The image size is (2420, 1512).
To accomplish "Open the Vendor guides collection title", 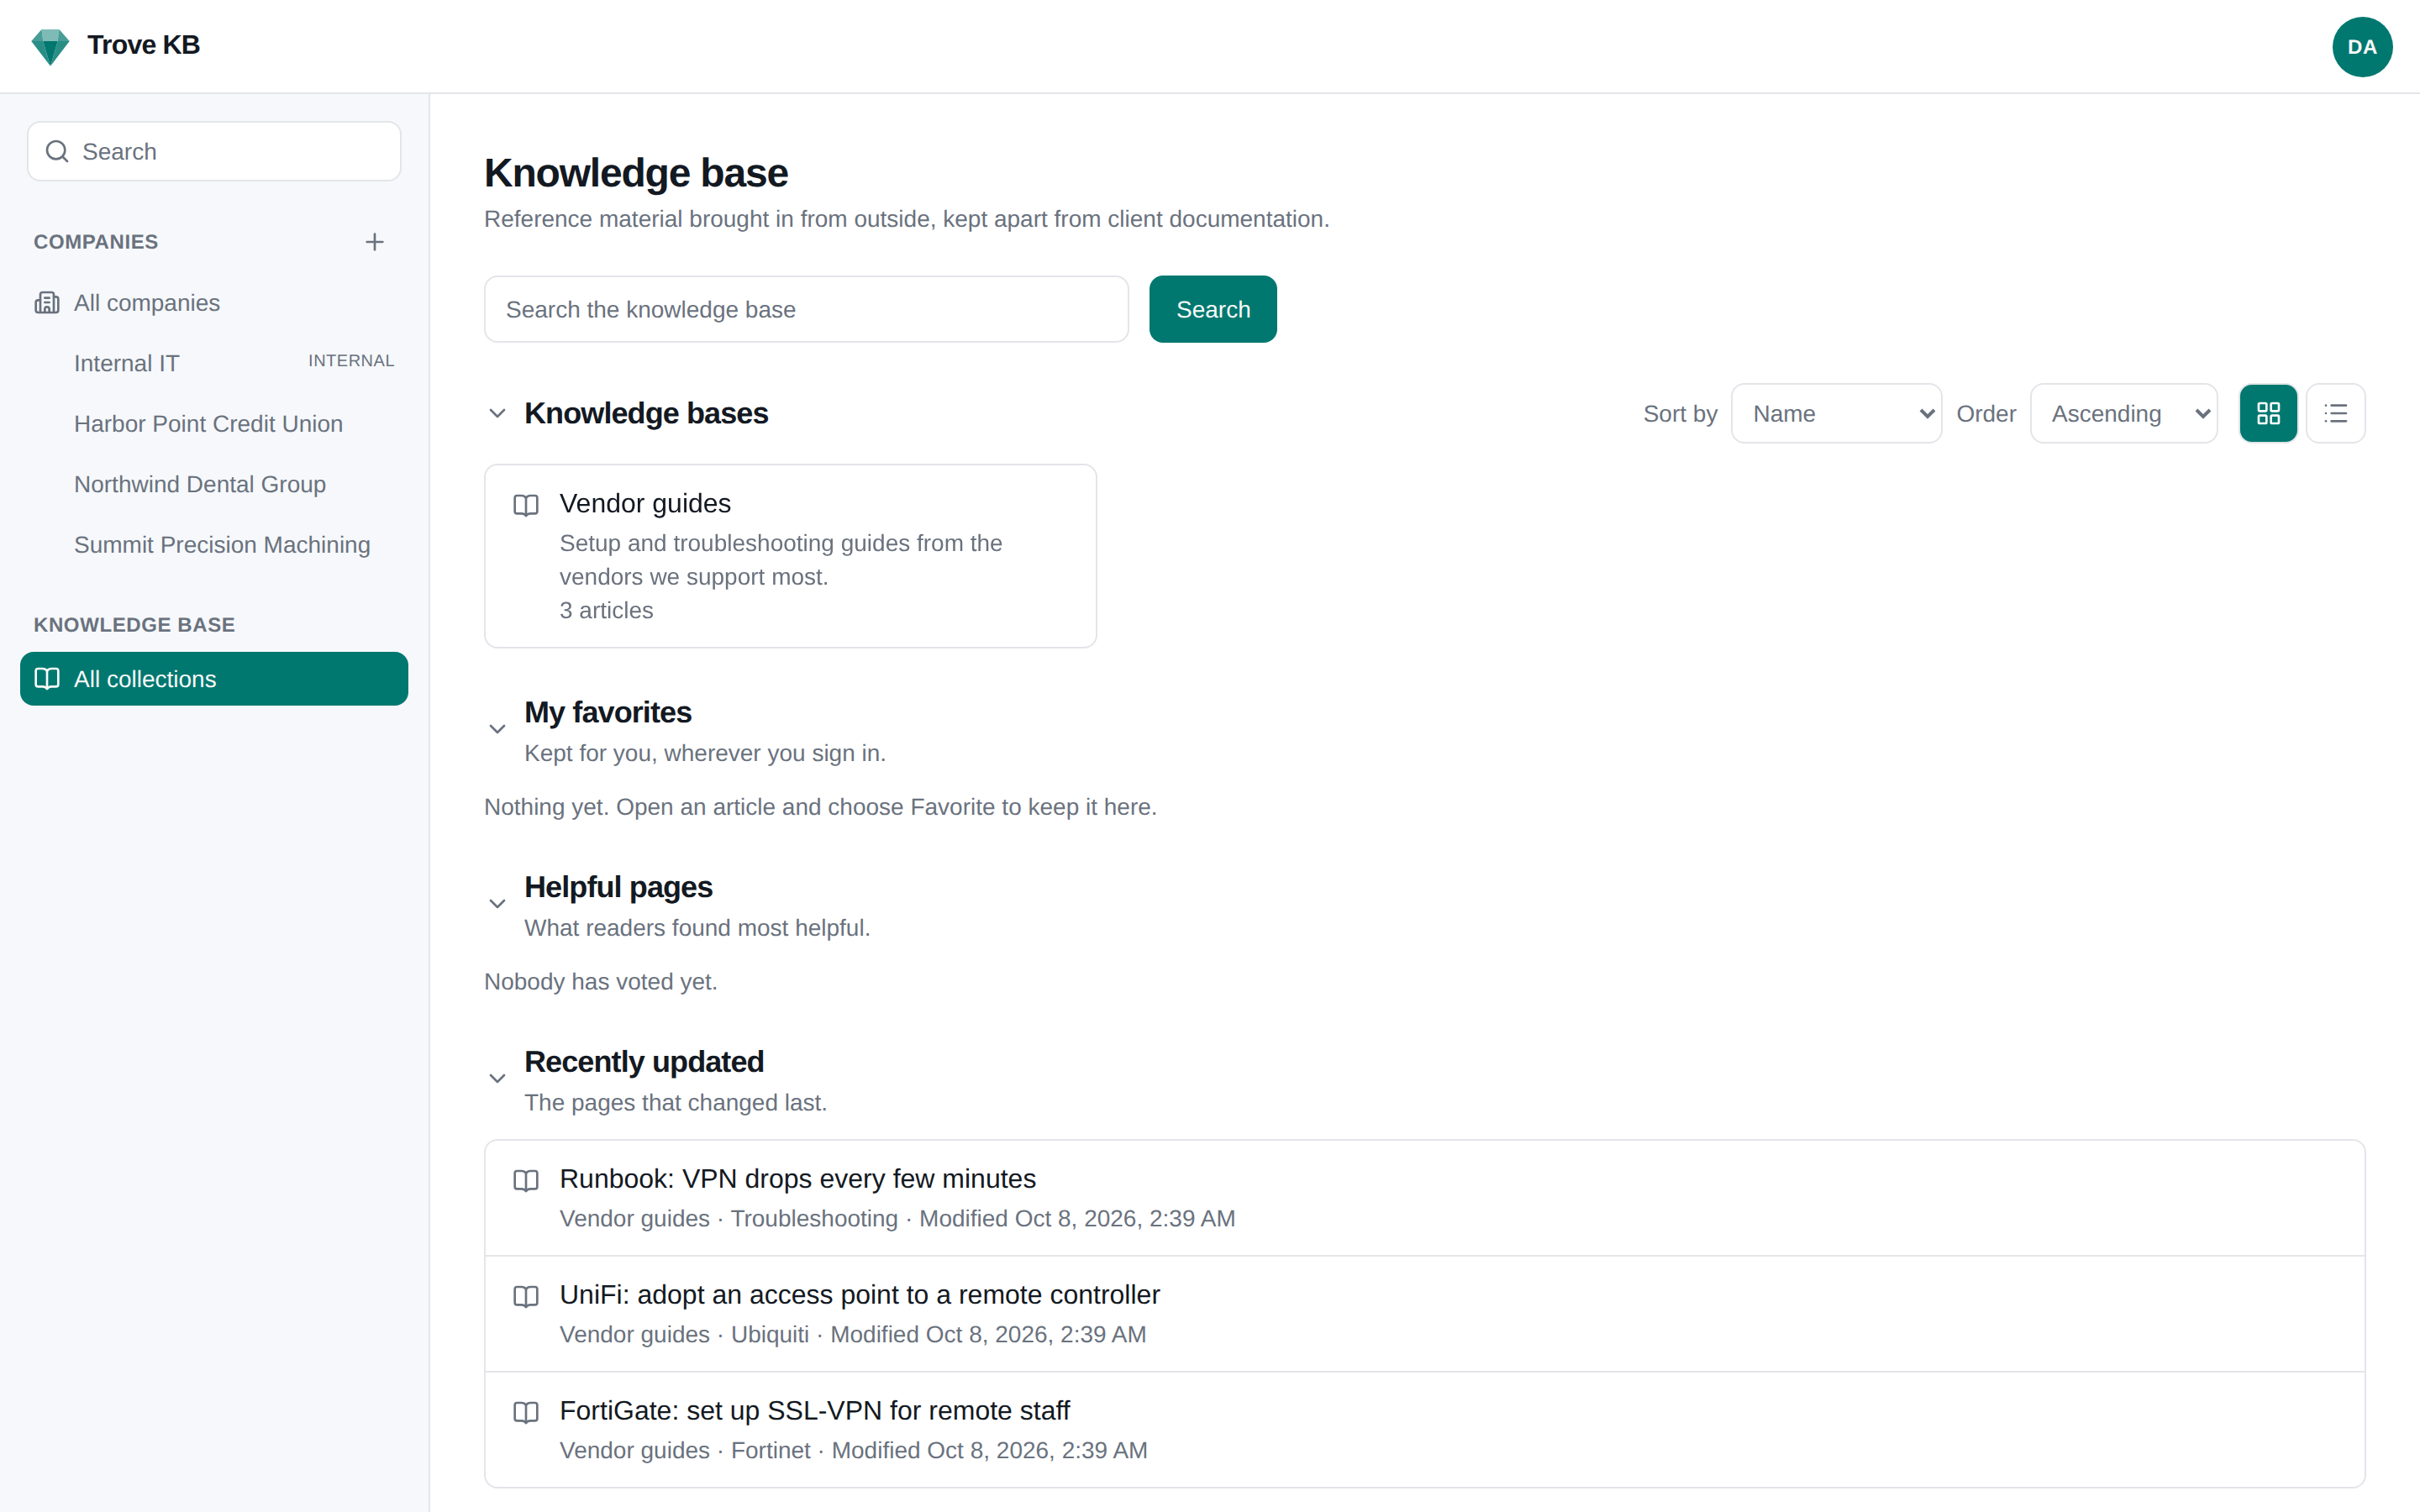I will point(645,503).
